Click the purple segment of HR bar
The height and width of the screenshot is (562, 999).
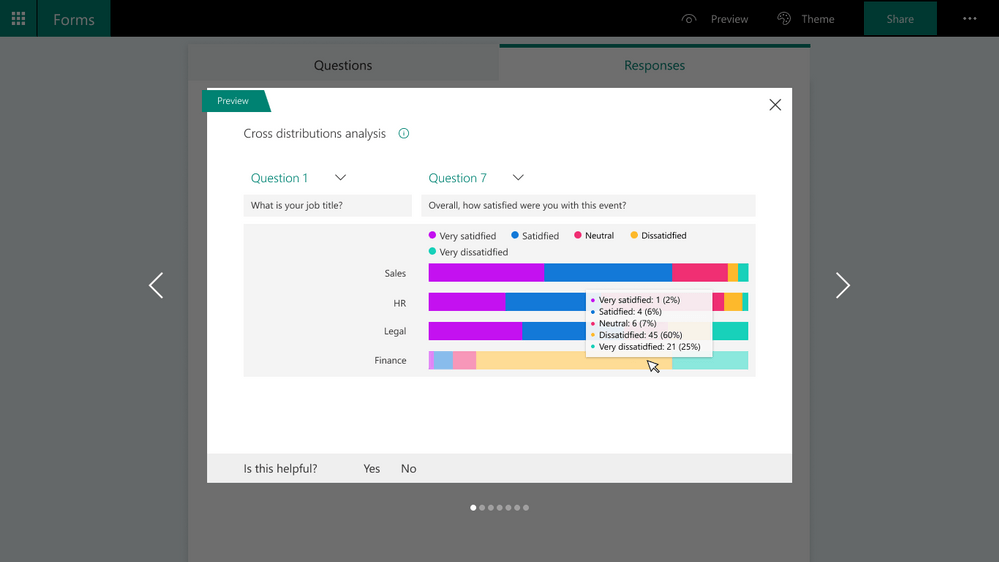pos(467,302)
